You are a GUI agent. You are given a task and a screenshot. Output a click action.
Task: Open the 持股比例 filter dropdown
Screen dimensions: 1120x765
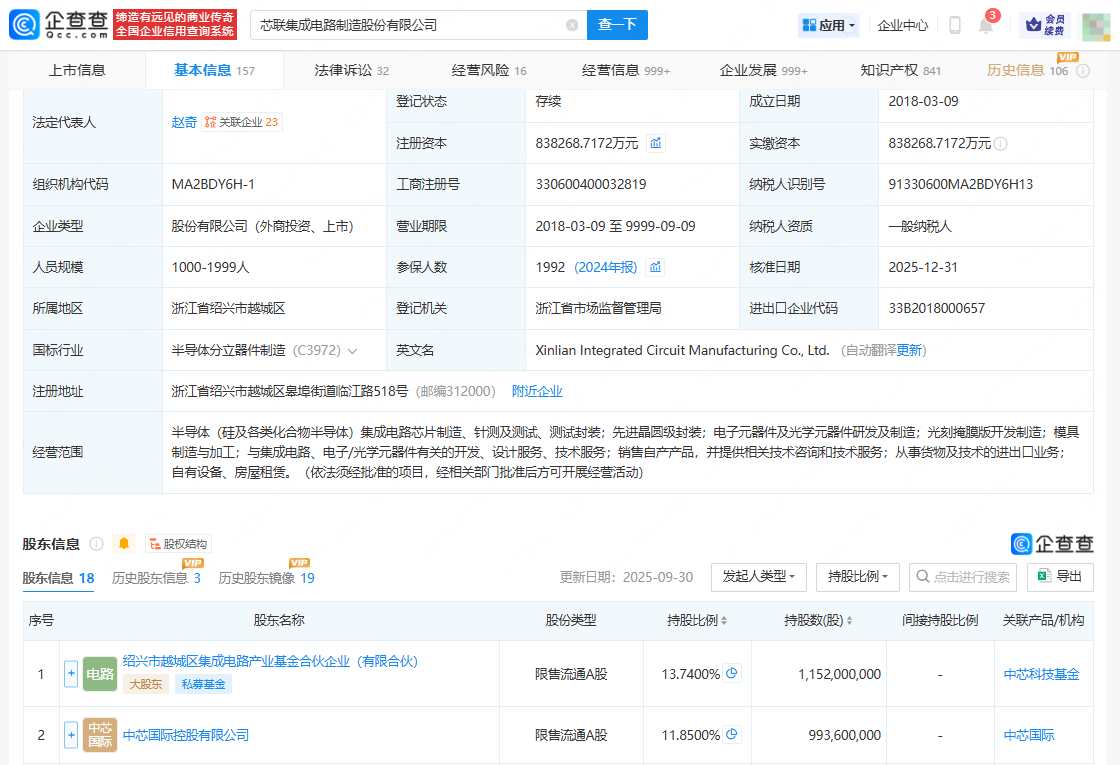pos(857,577)
